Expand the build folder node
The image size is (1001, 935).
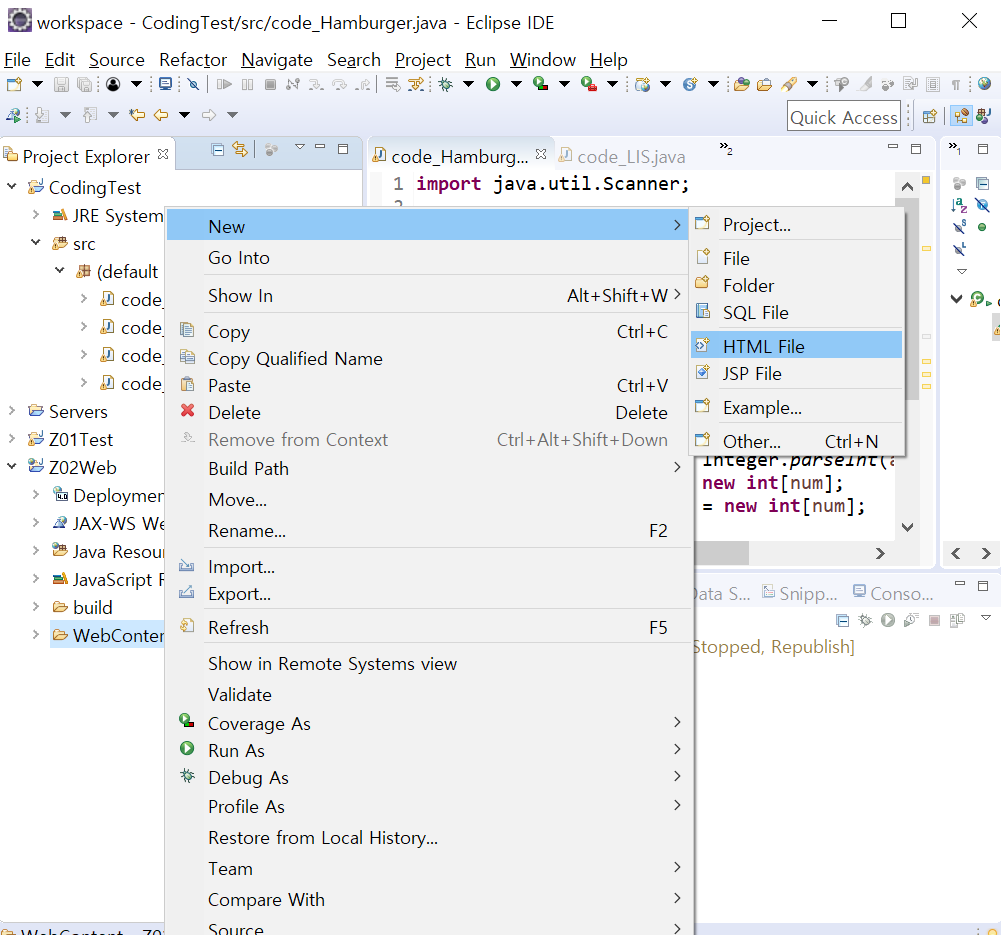tap(36, 607)
